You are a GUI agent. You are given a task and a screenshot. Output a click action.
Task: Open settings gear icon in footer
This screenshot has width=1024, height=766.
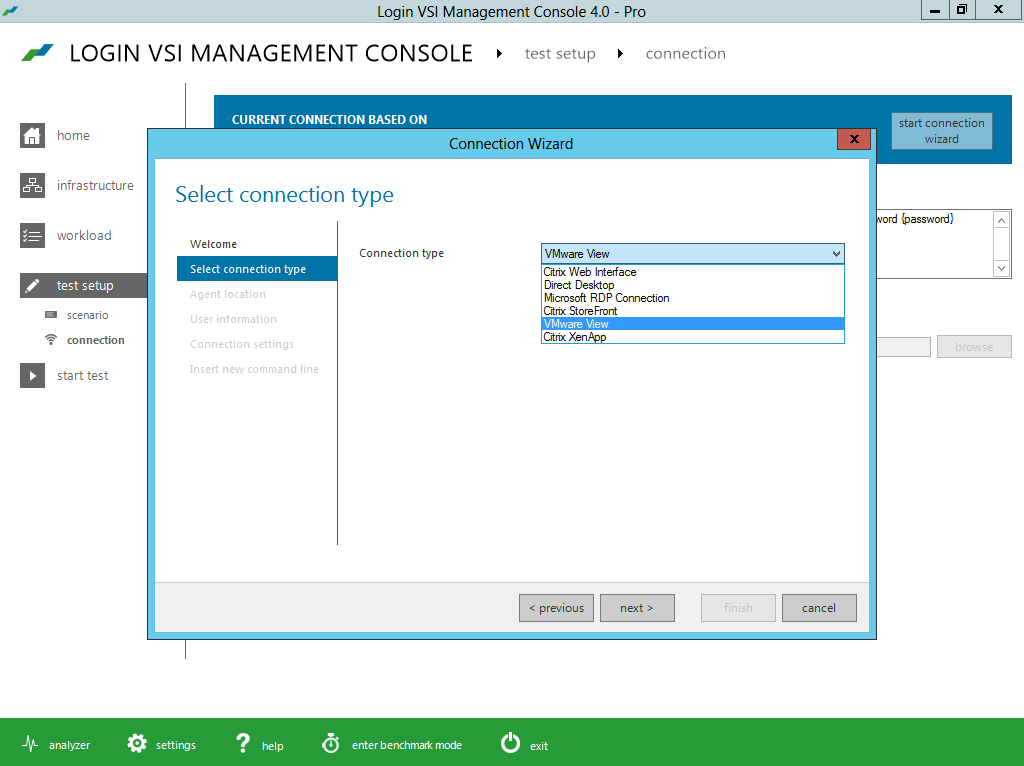(x=137, y=744)
